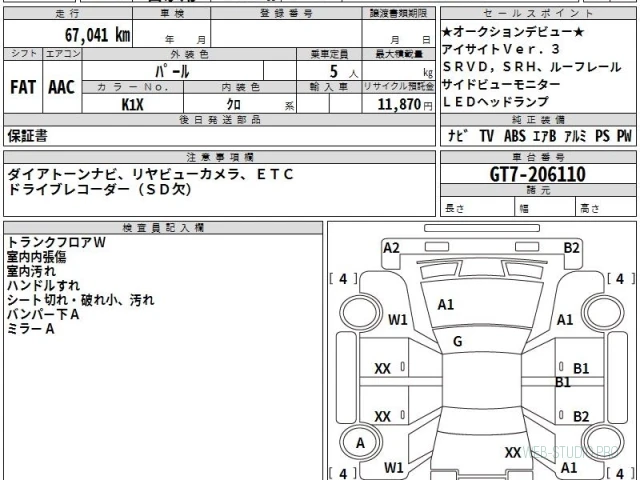Click the サイドビューモニター line
Screen dimensions: 640x480
click(x=501, y=84)
